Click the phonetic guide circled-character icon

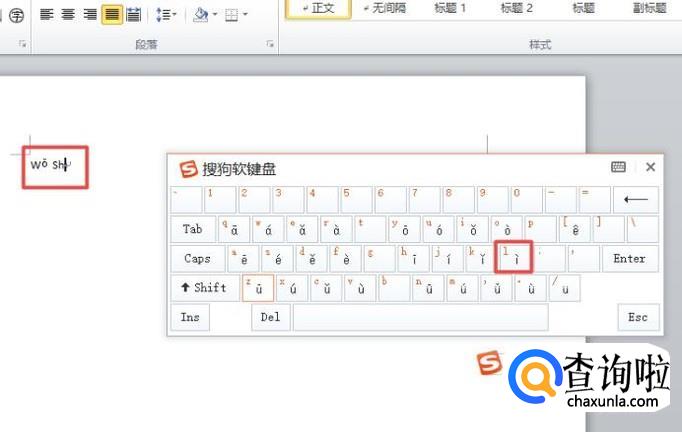pyautogui.click(x=17, y=16)
